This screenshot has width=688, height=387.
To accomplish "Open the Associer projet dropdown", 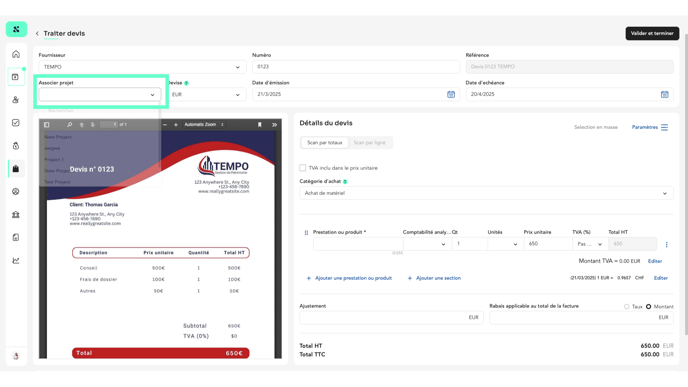I will tap(100, 94).
